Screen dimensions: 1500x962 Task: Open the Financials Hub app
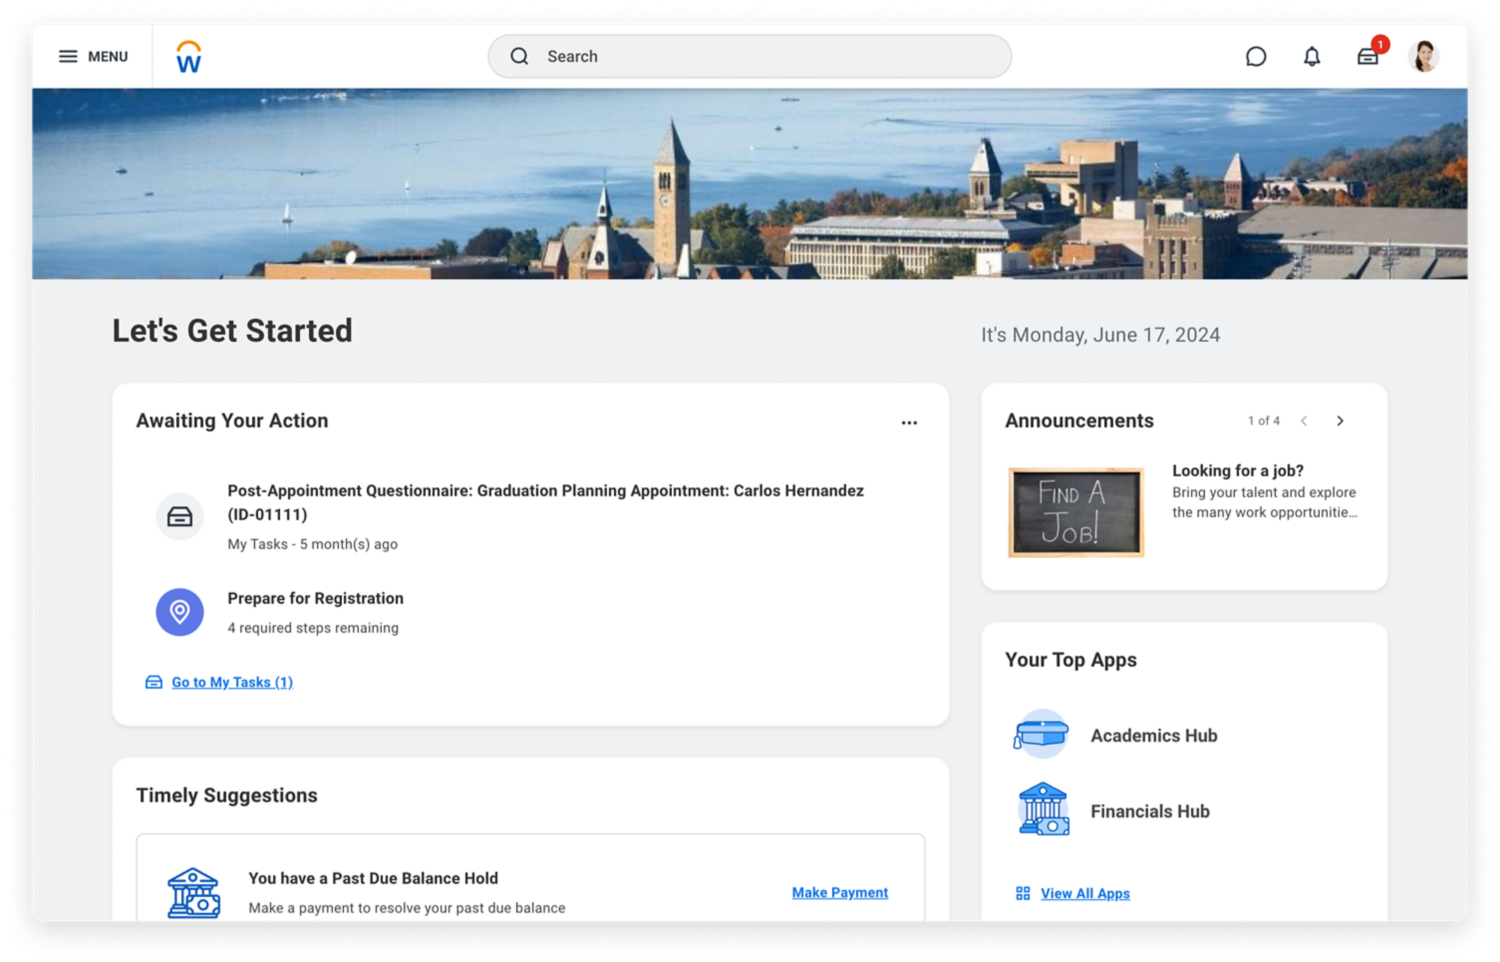[1150, 812]
